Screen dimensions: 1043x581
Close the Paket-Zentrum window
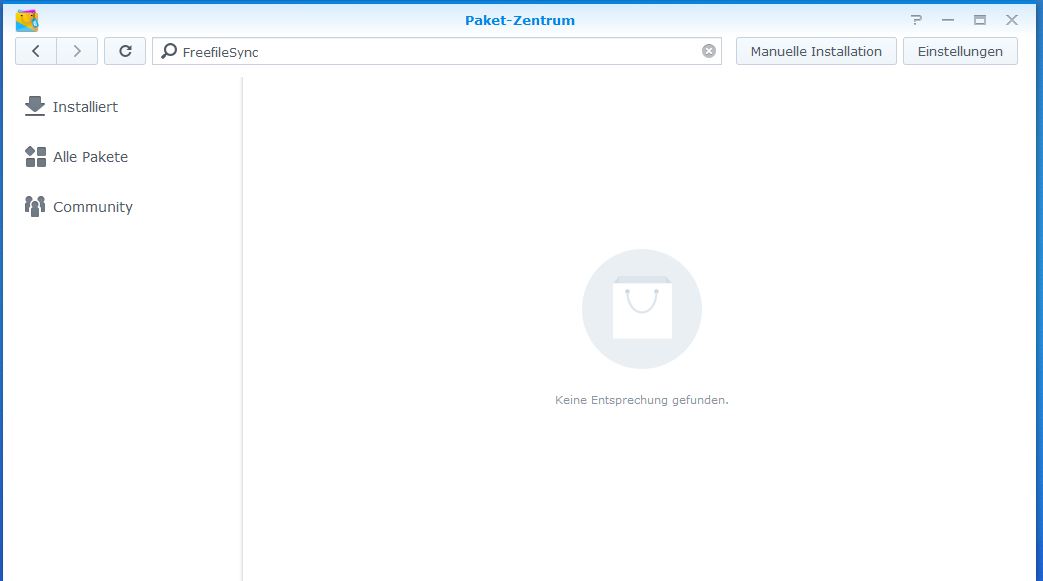1012,20
